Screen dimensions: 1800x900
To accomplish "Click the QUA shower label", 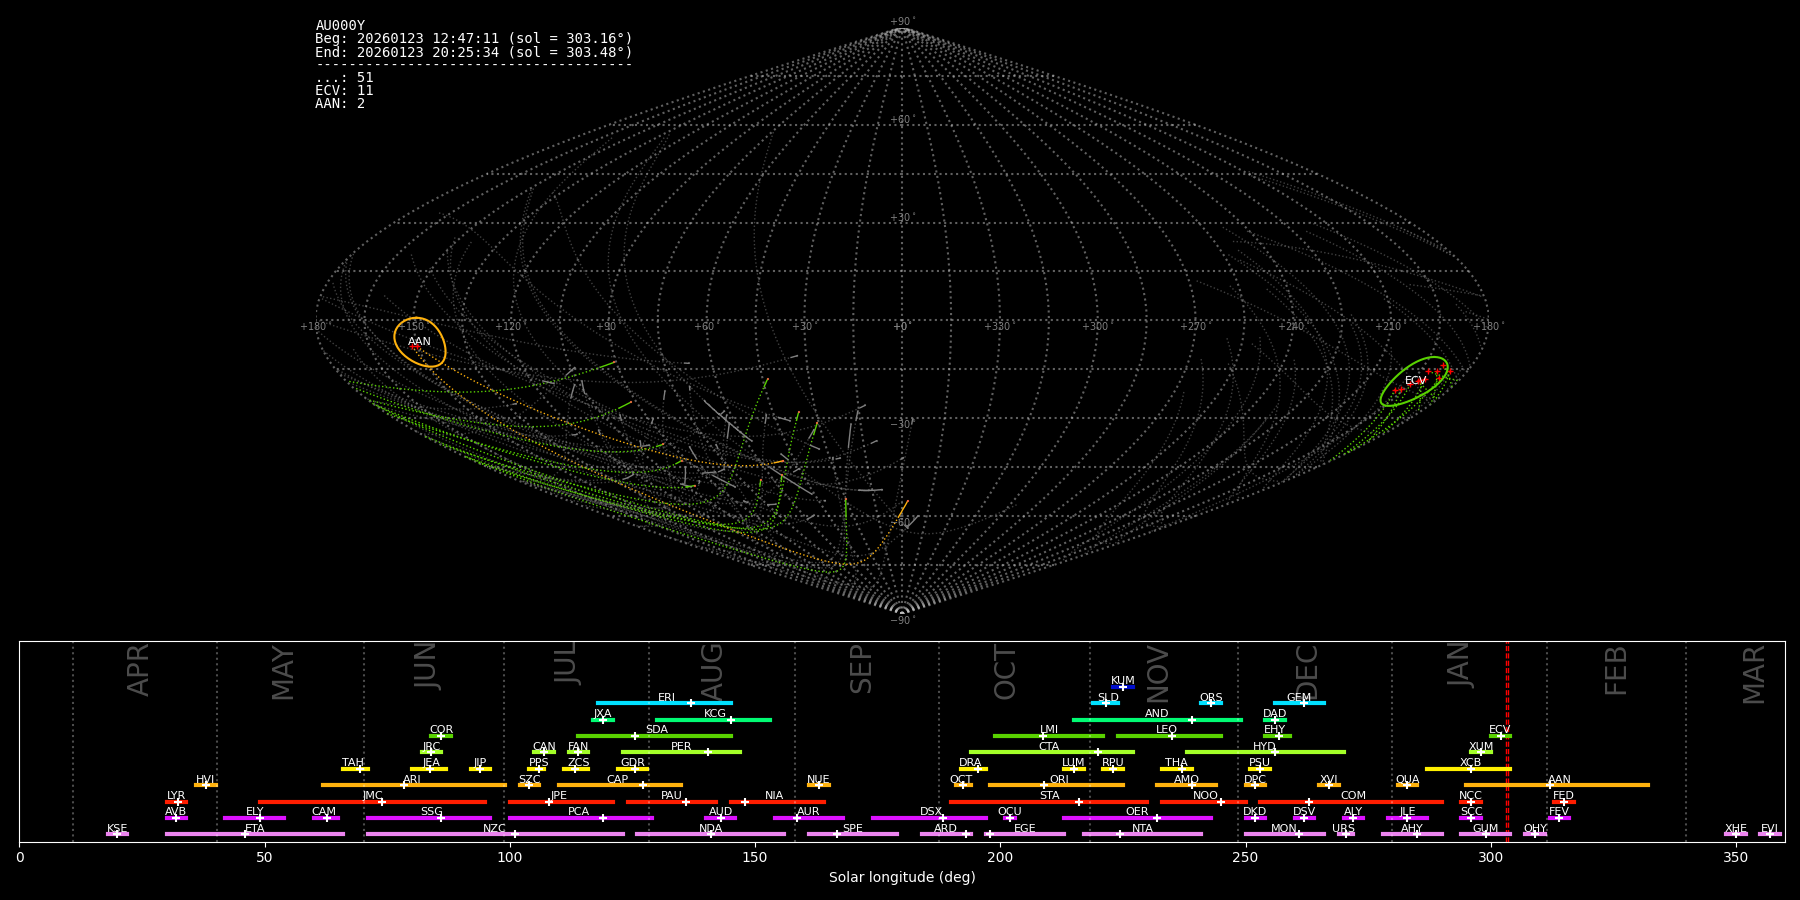I will [1408, 780].
